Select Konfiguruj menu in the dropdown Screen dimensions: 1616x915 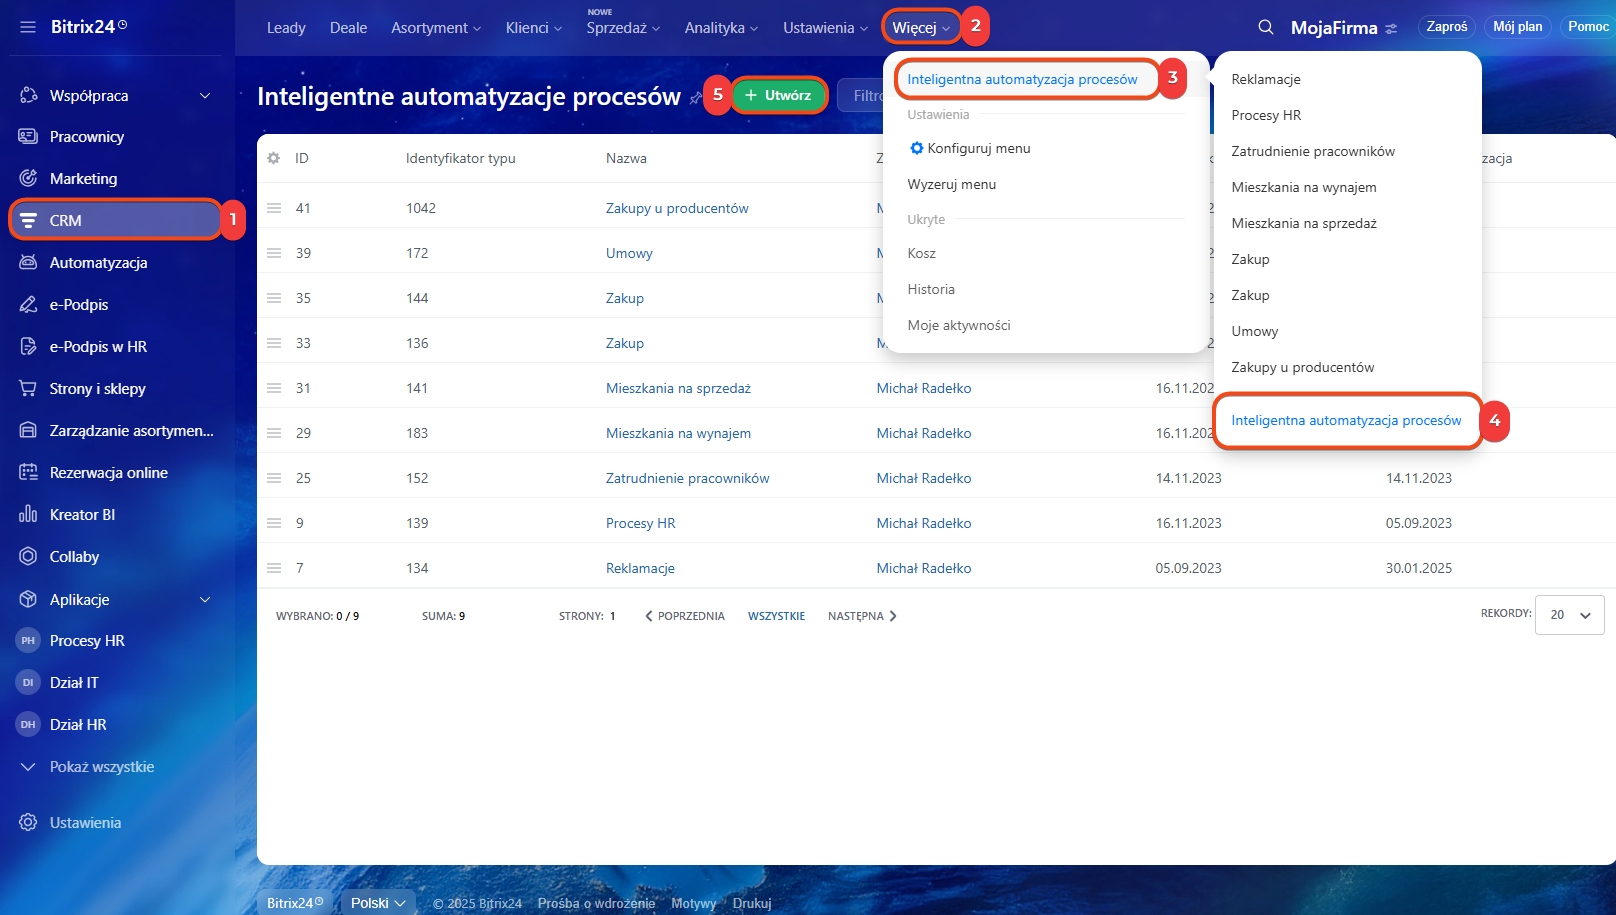coord(977,148)
